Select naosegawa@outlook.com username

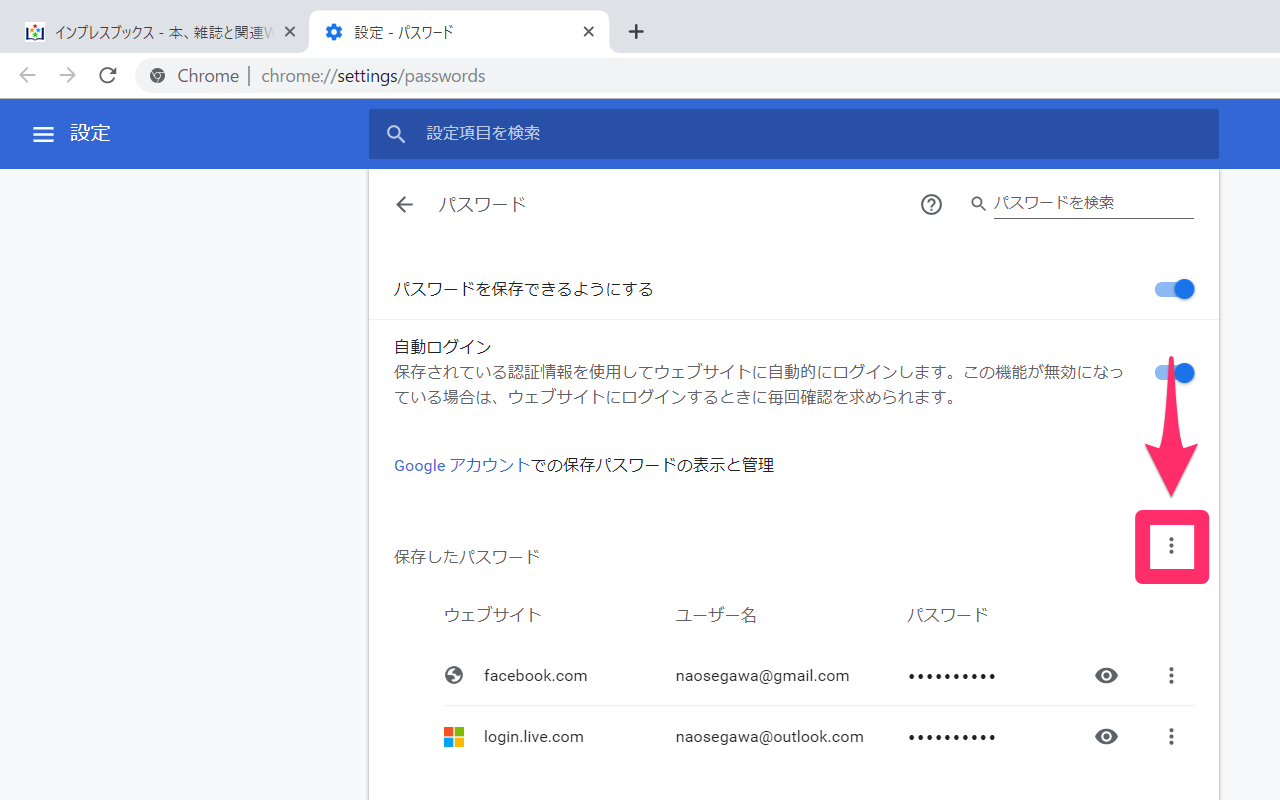pos(770,737)
